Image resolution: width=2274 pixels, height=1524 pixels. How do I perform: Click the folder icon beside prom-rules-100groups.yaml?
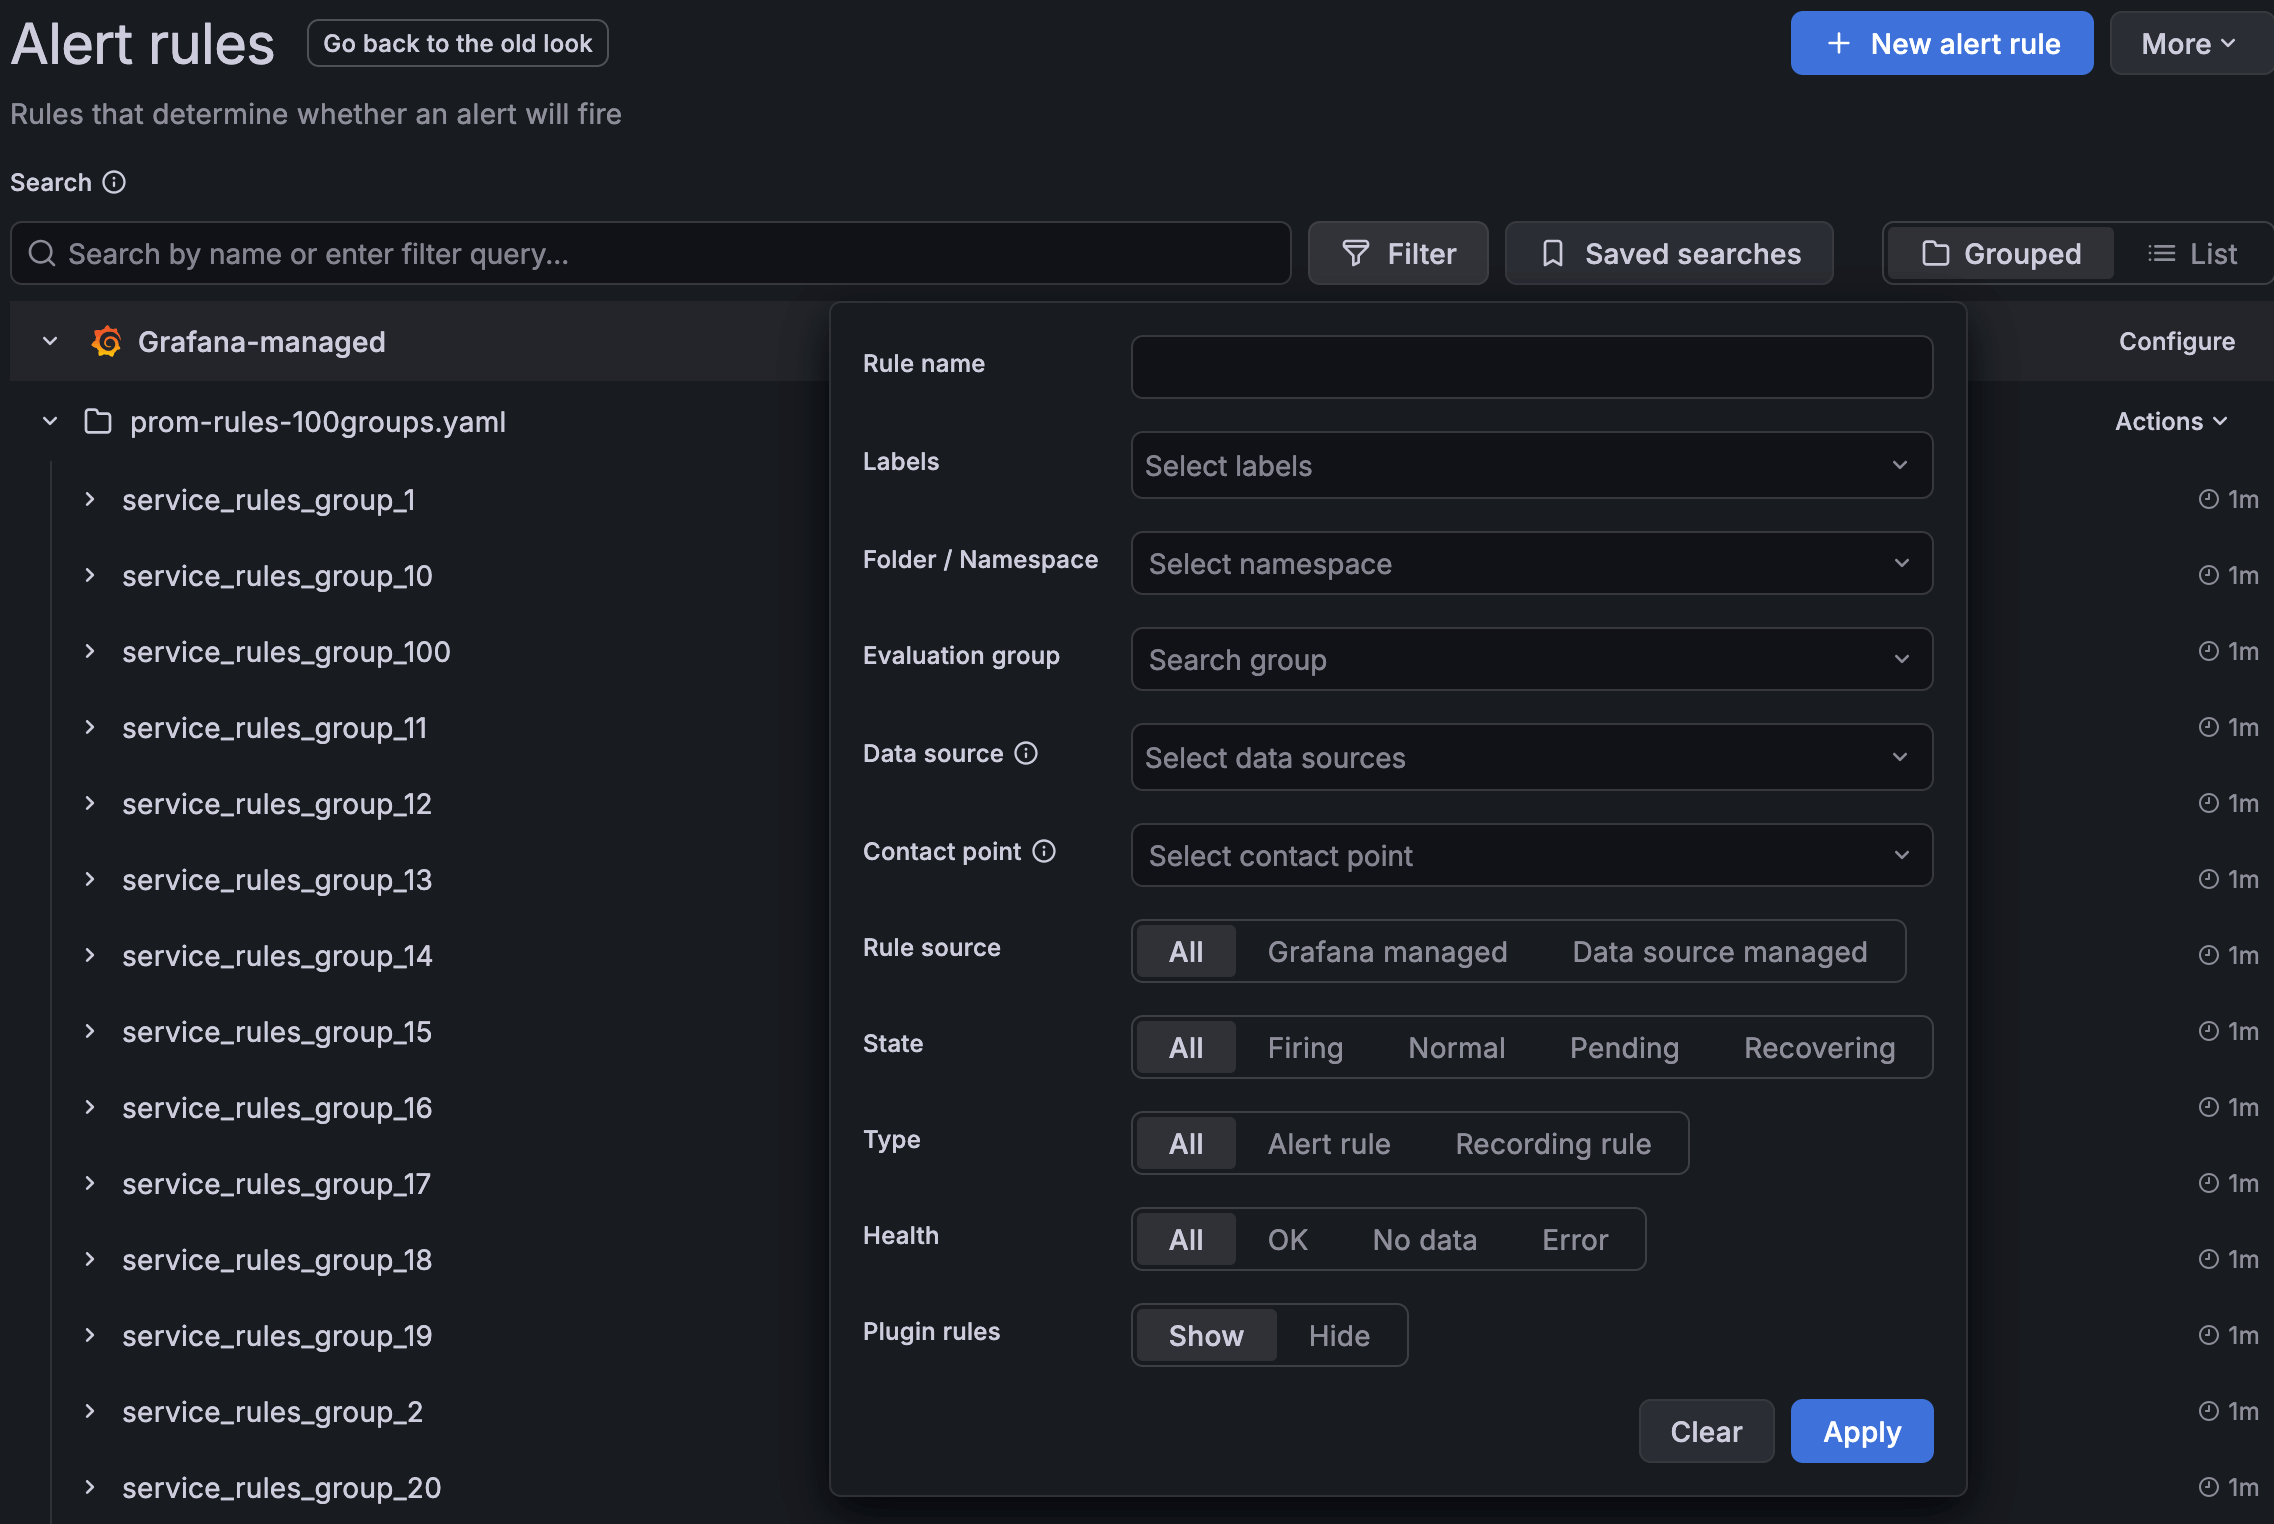pyautogui.click(x=97, y=421)
